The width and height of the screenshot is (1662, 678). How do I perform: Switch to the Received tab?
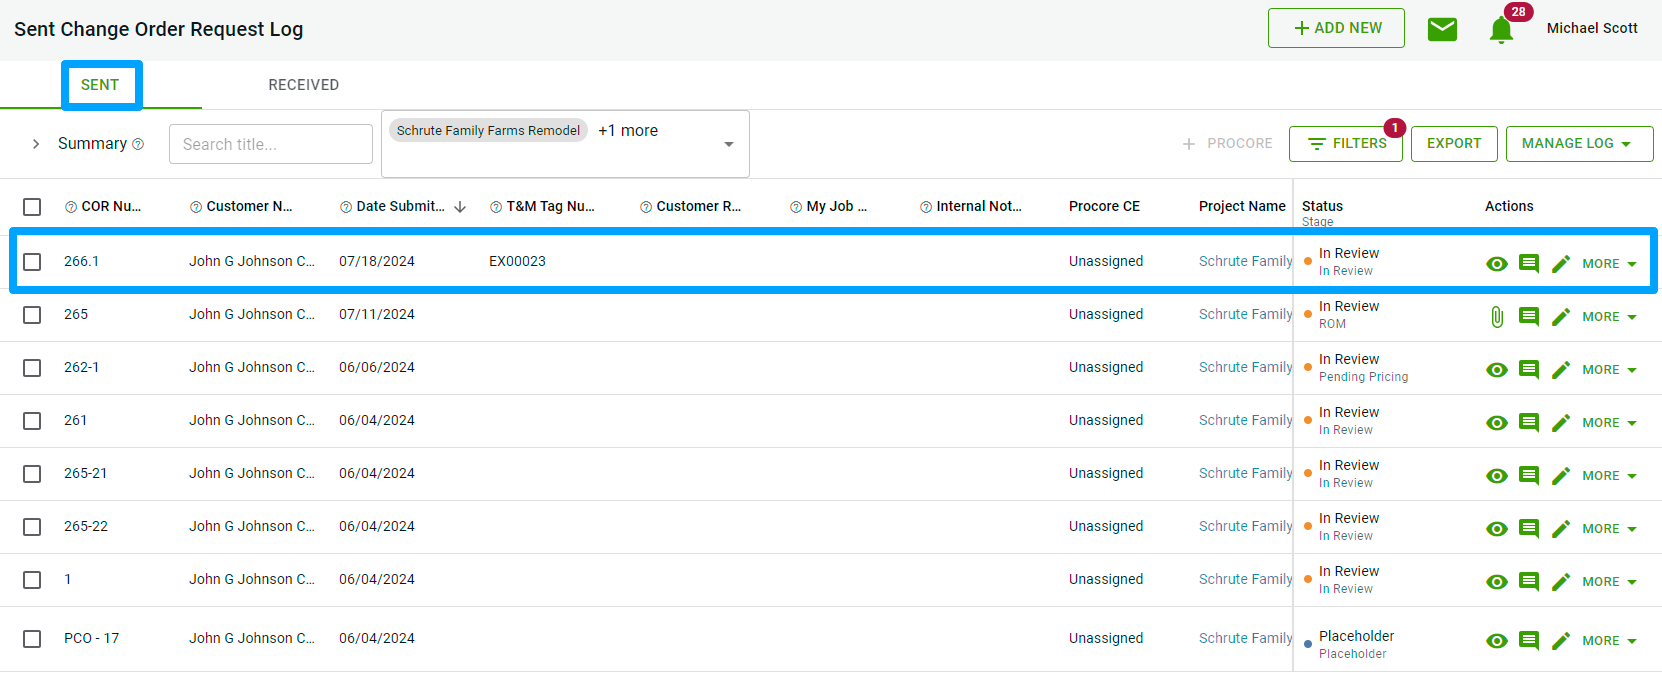point(303,85)
